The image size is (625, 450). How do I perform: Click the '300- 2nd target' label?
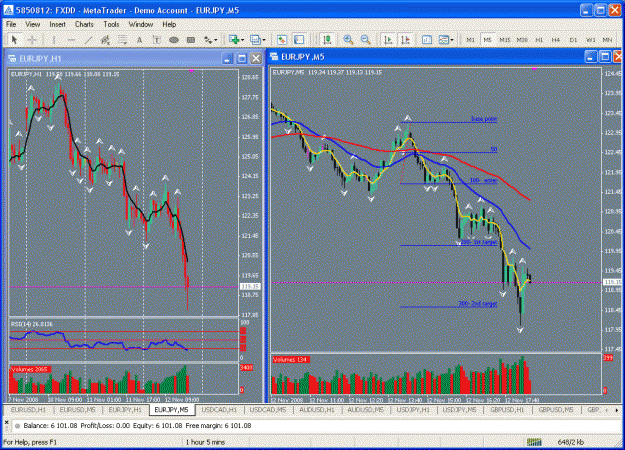478,304
